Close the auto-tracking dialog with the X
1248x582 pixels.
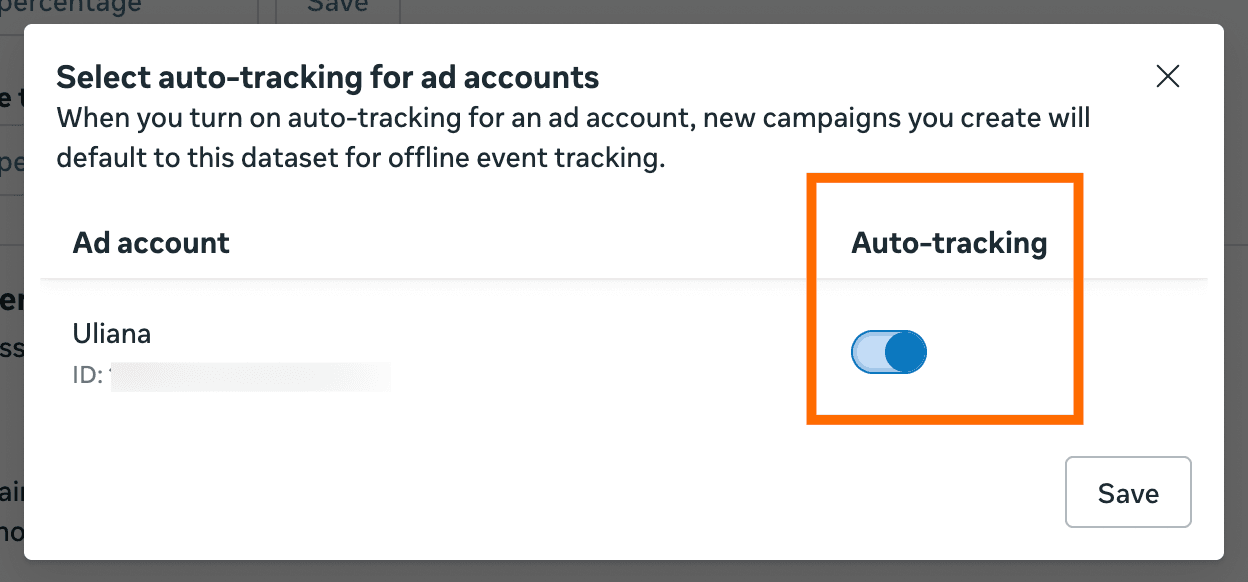click(x=1167, y=76)
